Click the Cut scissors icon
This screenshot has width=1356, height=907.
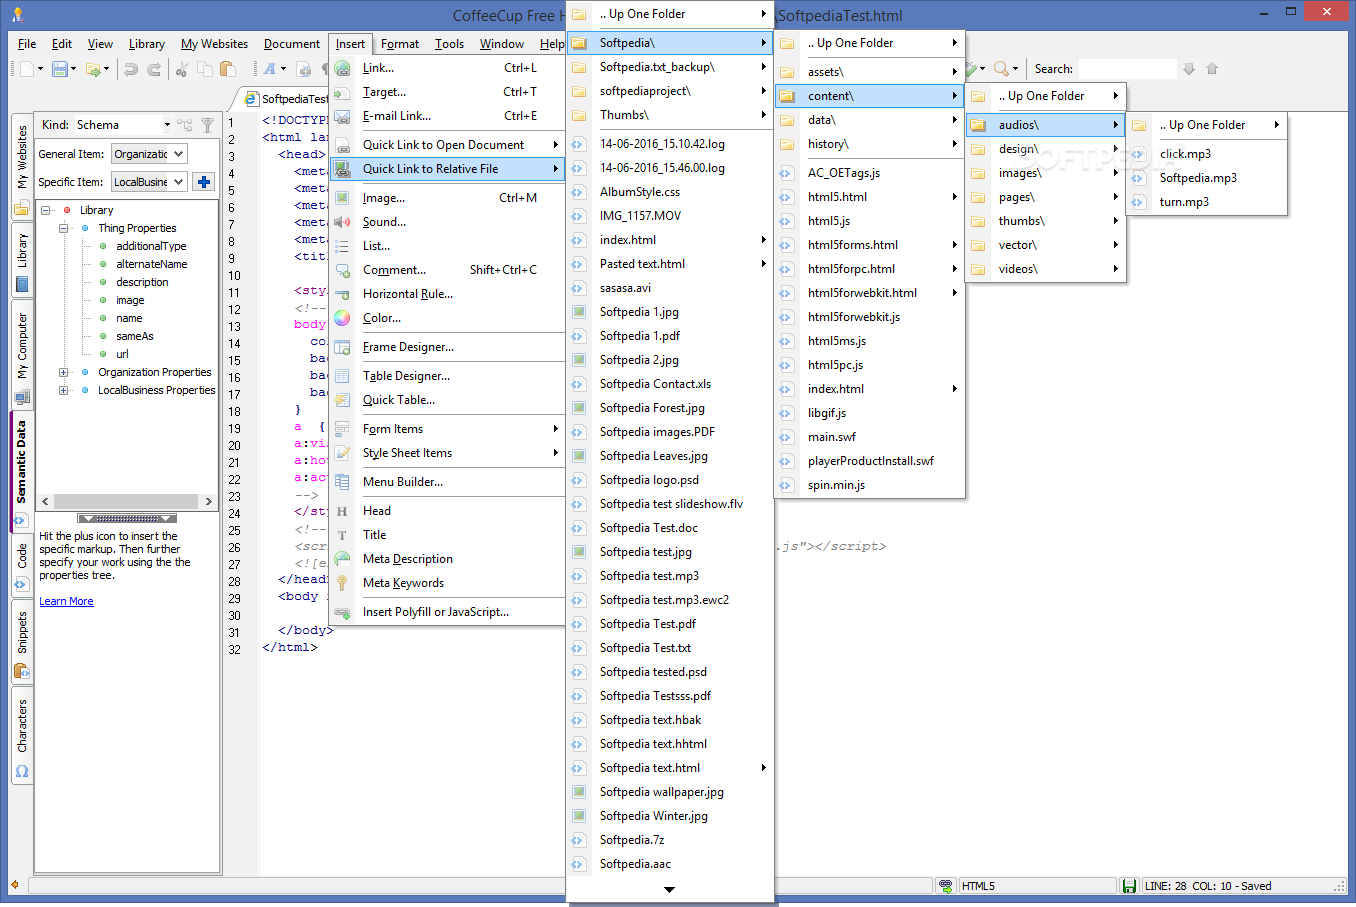[x=182, y=69]
